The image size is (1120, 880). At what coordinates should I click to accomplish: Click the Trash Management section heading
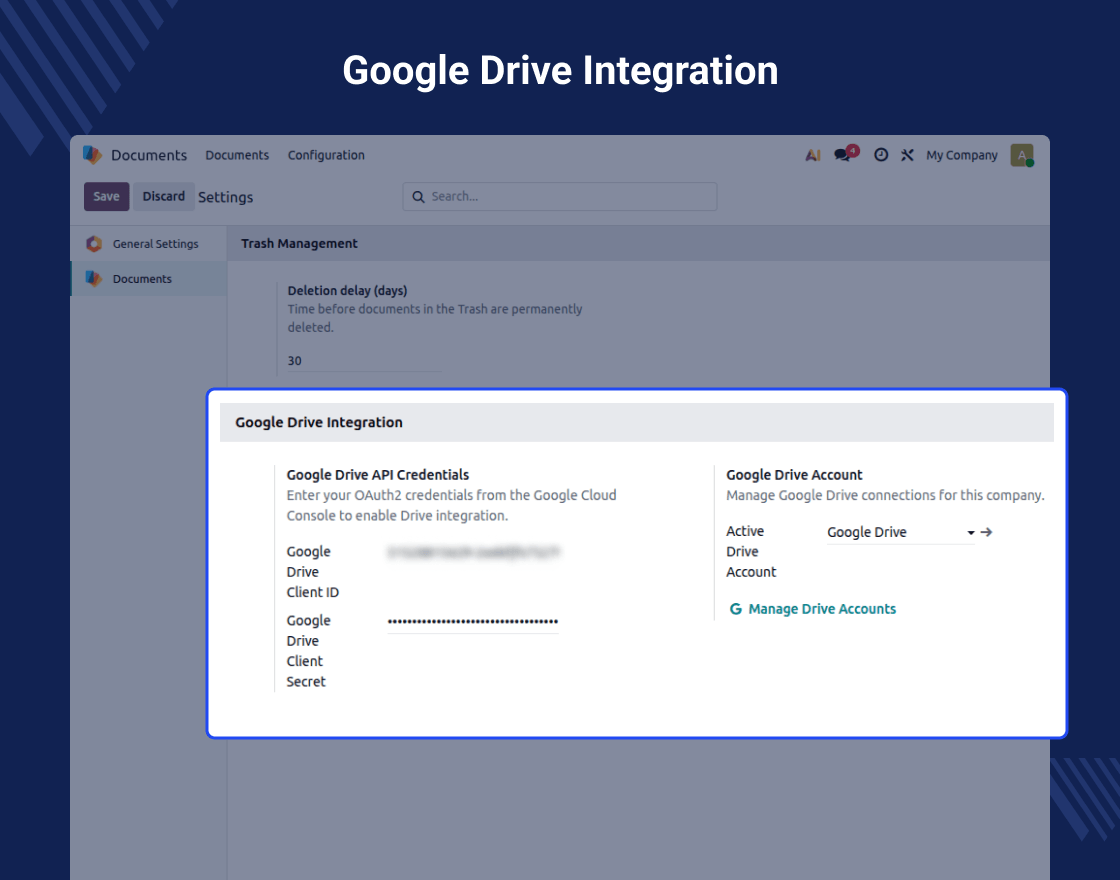pos(299,244)
